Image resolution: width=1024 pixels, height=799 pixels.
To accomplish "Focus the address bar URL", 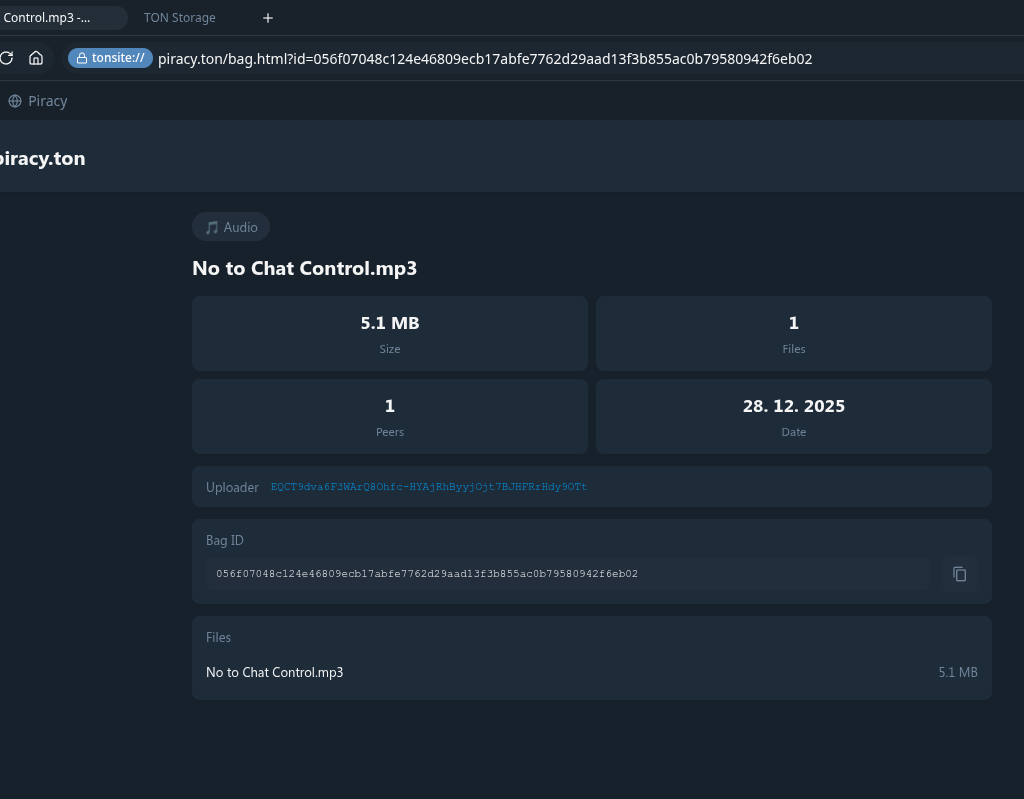I will [485, 59].
